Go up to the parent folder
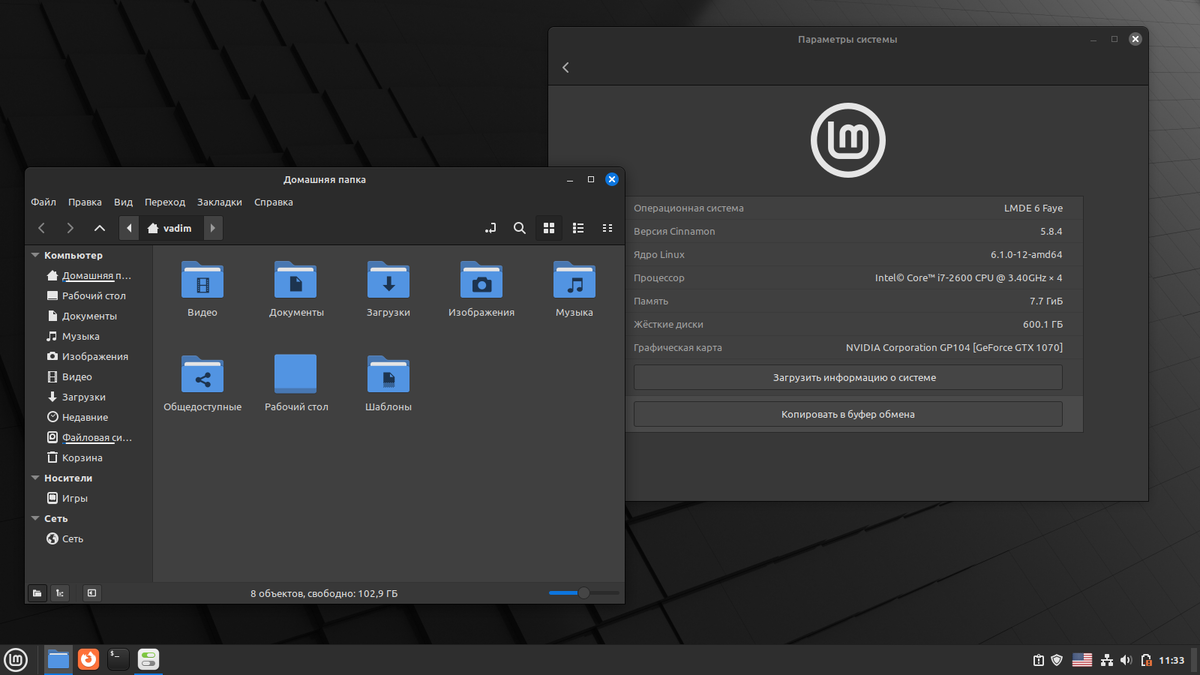1200x675 pixels. [x=99, y=228]
